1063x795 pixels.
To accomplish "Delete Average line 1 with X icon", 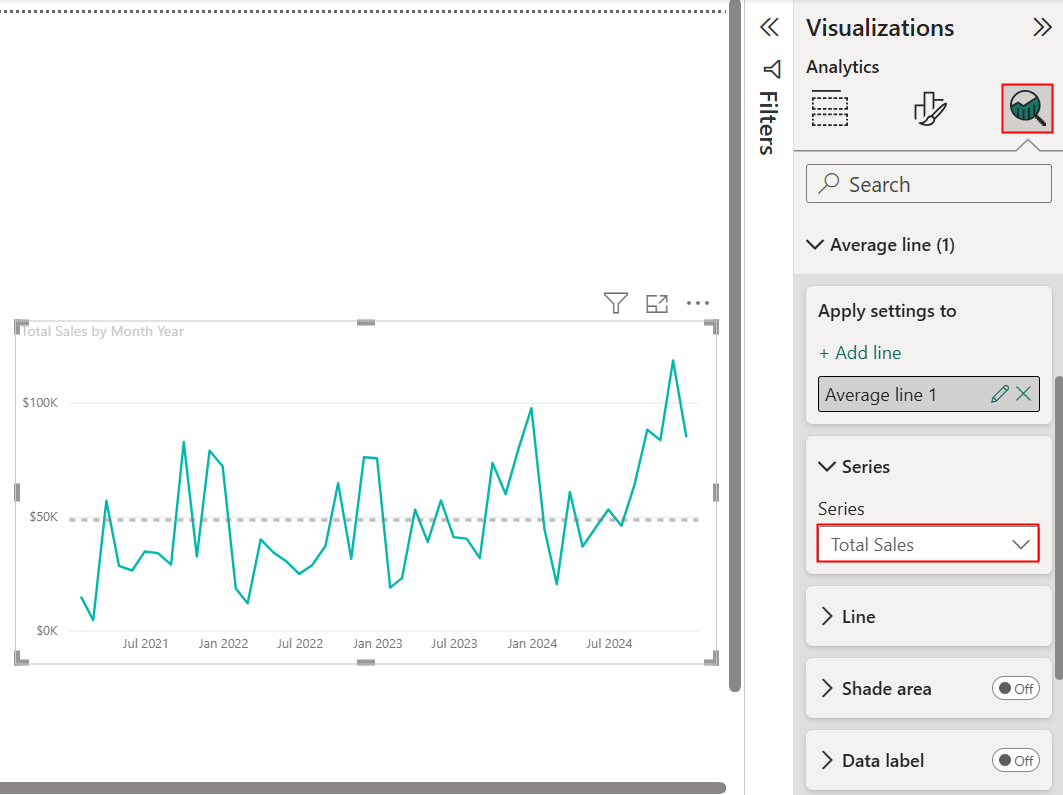I will click(1024, 394).
